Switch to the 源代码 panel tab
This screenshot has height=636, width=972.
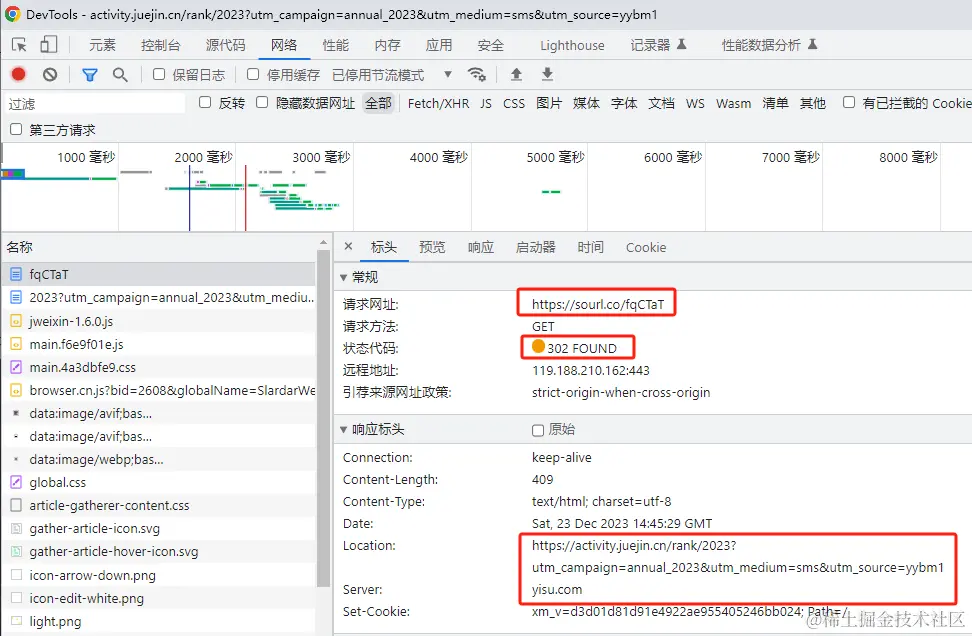(x=226, y=45)
